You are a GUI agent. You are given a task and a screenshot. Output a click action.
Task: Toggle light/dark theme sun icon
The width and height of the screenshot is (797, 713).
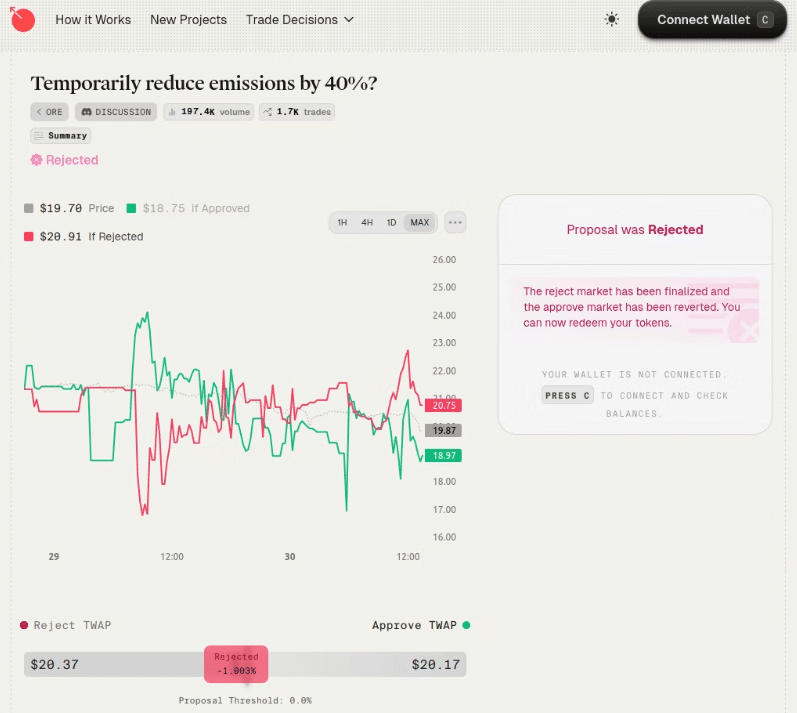point(612,20)
